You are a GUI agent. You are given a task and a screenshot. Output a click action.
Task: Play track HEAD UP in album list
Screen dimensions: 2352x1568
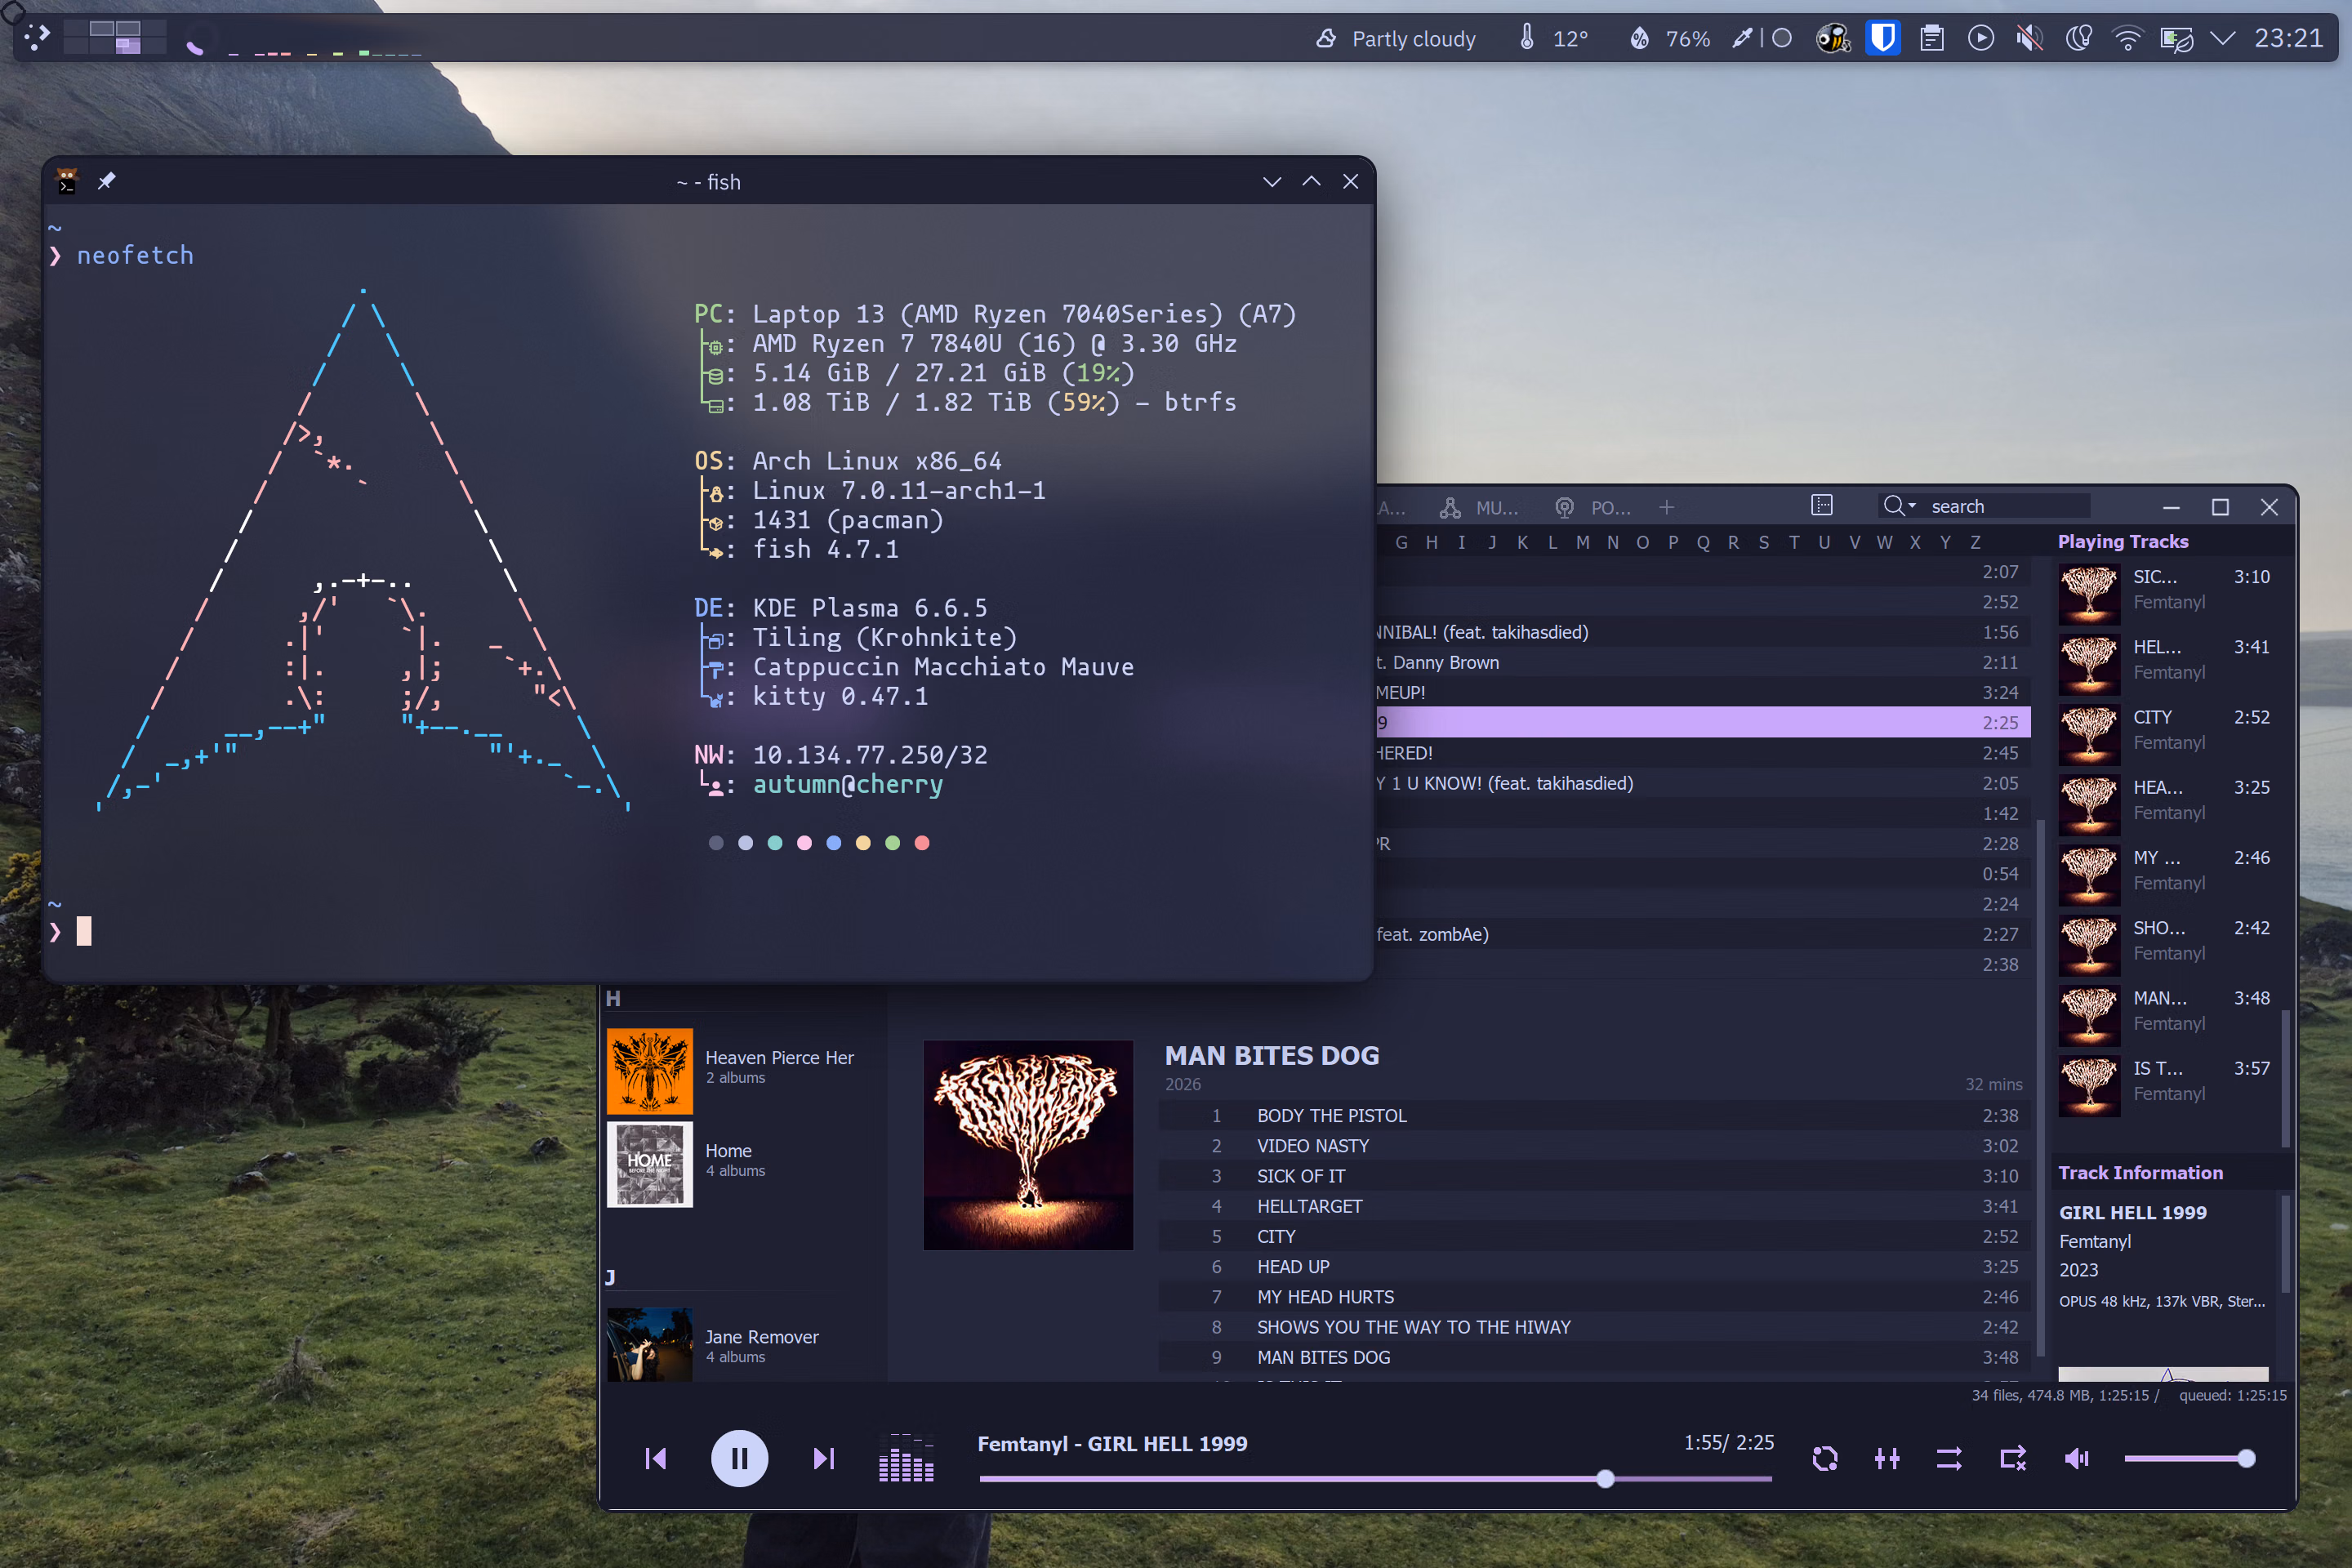point(1594,1266)
